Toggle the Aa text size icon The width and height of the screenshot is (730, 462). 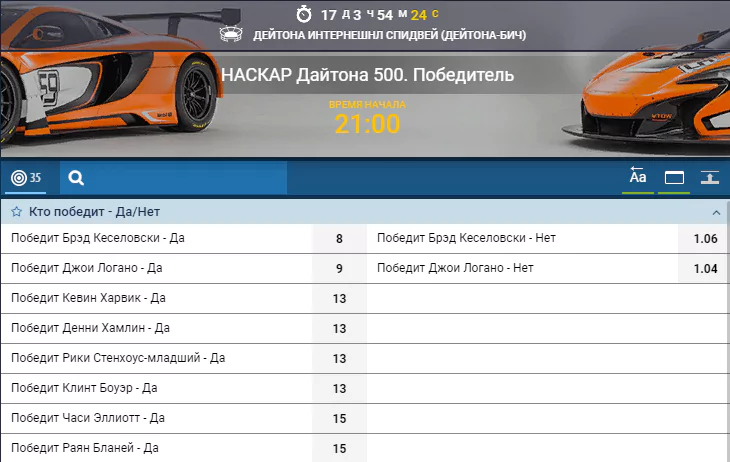638,177
